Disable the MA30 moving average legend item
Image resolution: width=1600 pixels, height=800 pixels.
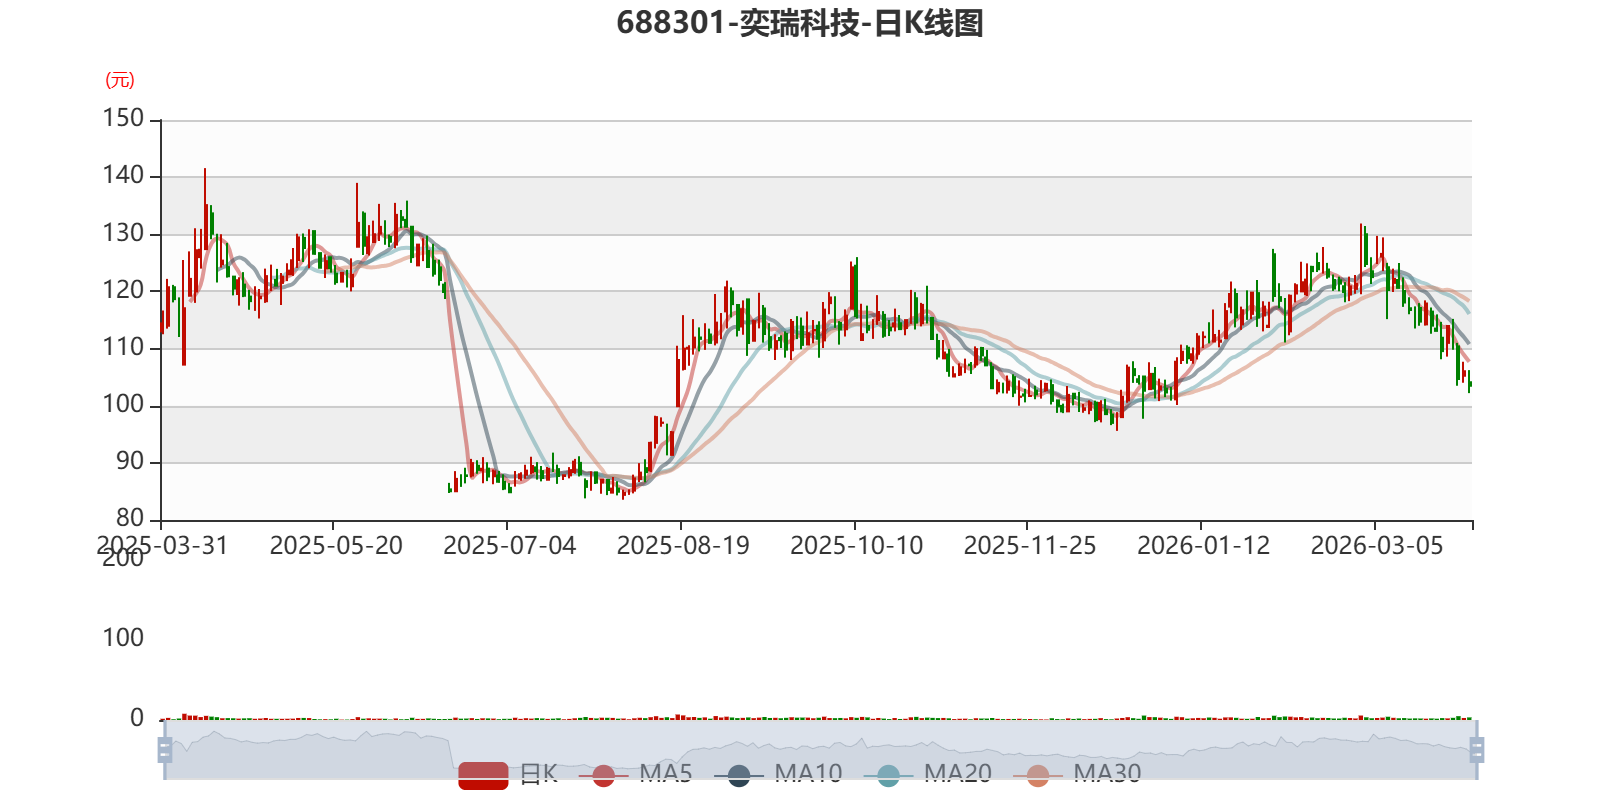tap(1077, 775)
